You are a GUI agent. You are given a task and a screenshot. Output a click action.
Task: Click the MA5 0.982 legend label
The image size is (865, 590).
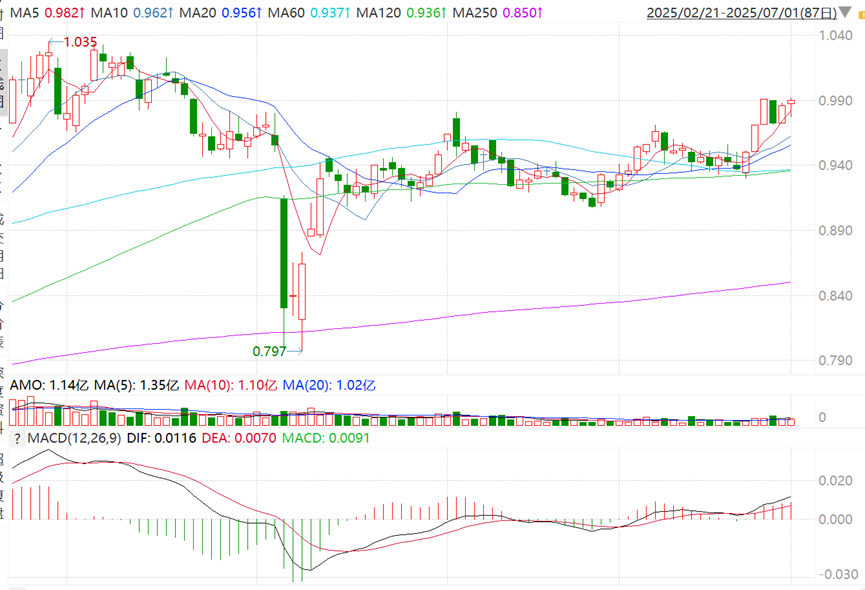pyautogui.click(x=47, y=12)
